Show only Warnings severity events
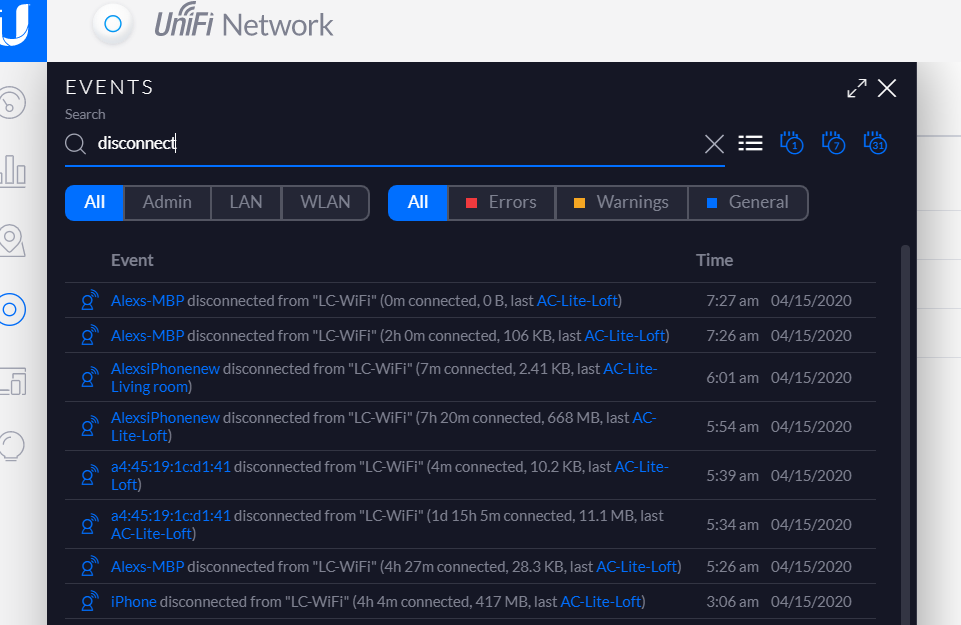Viewport: 961px width, 625px height. [621, 202]
